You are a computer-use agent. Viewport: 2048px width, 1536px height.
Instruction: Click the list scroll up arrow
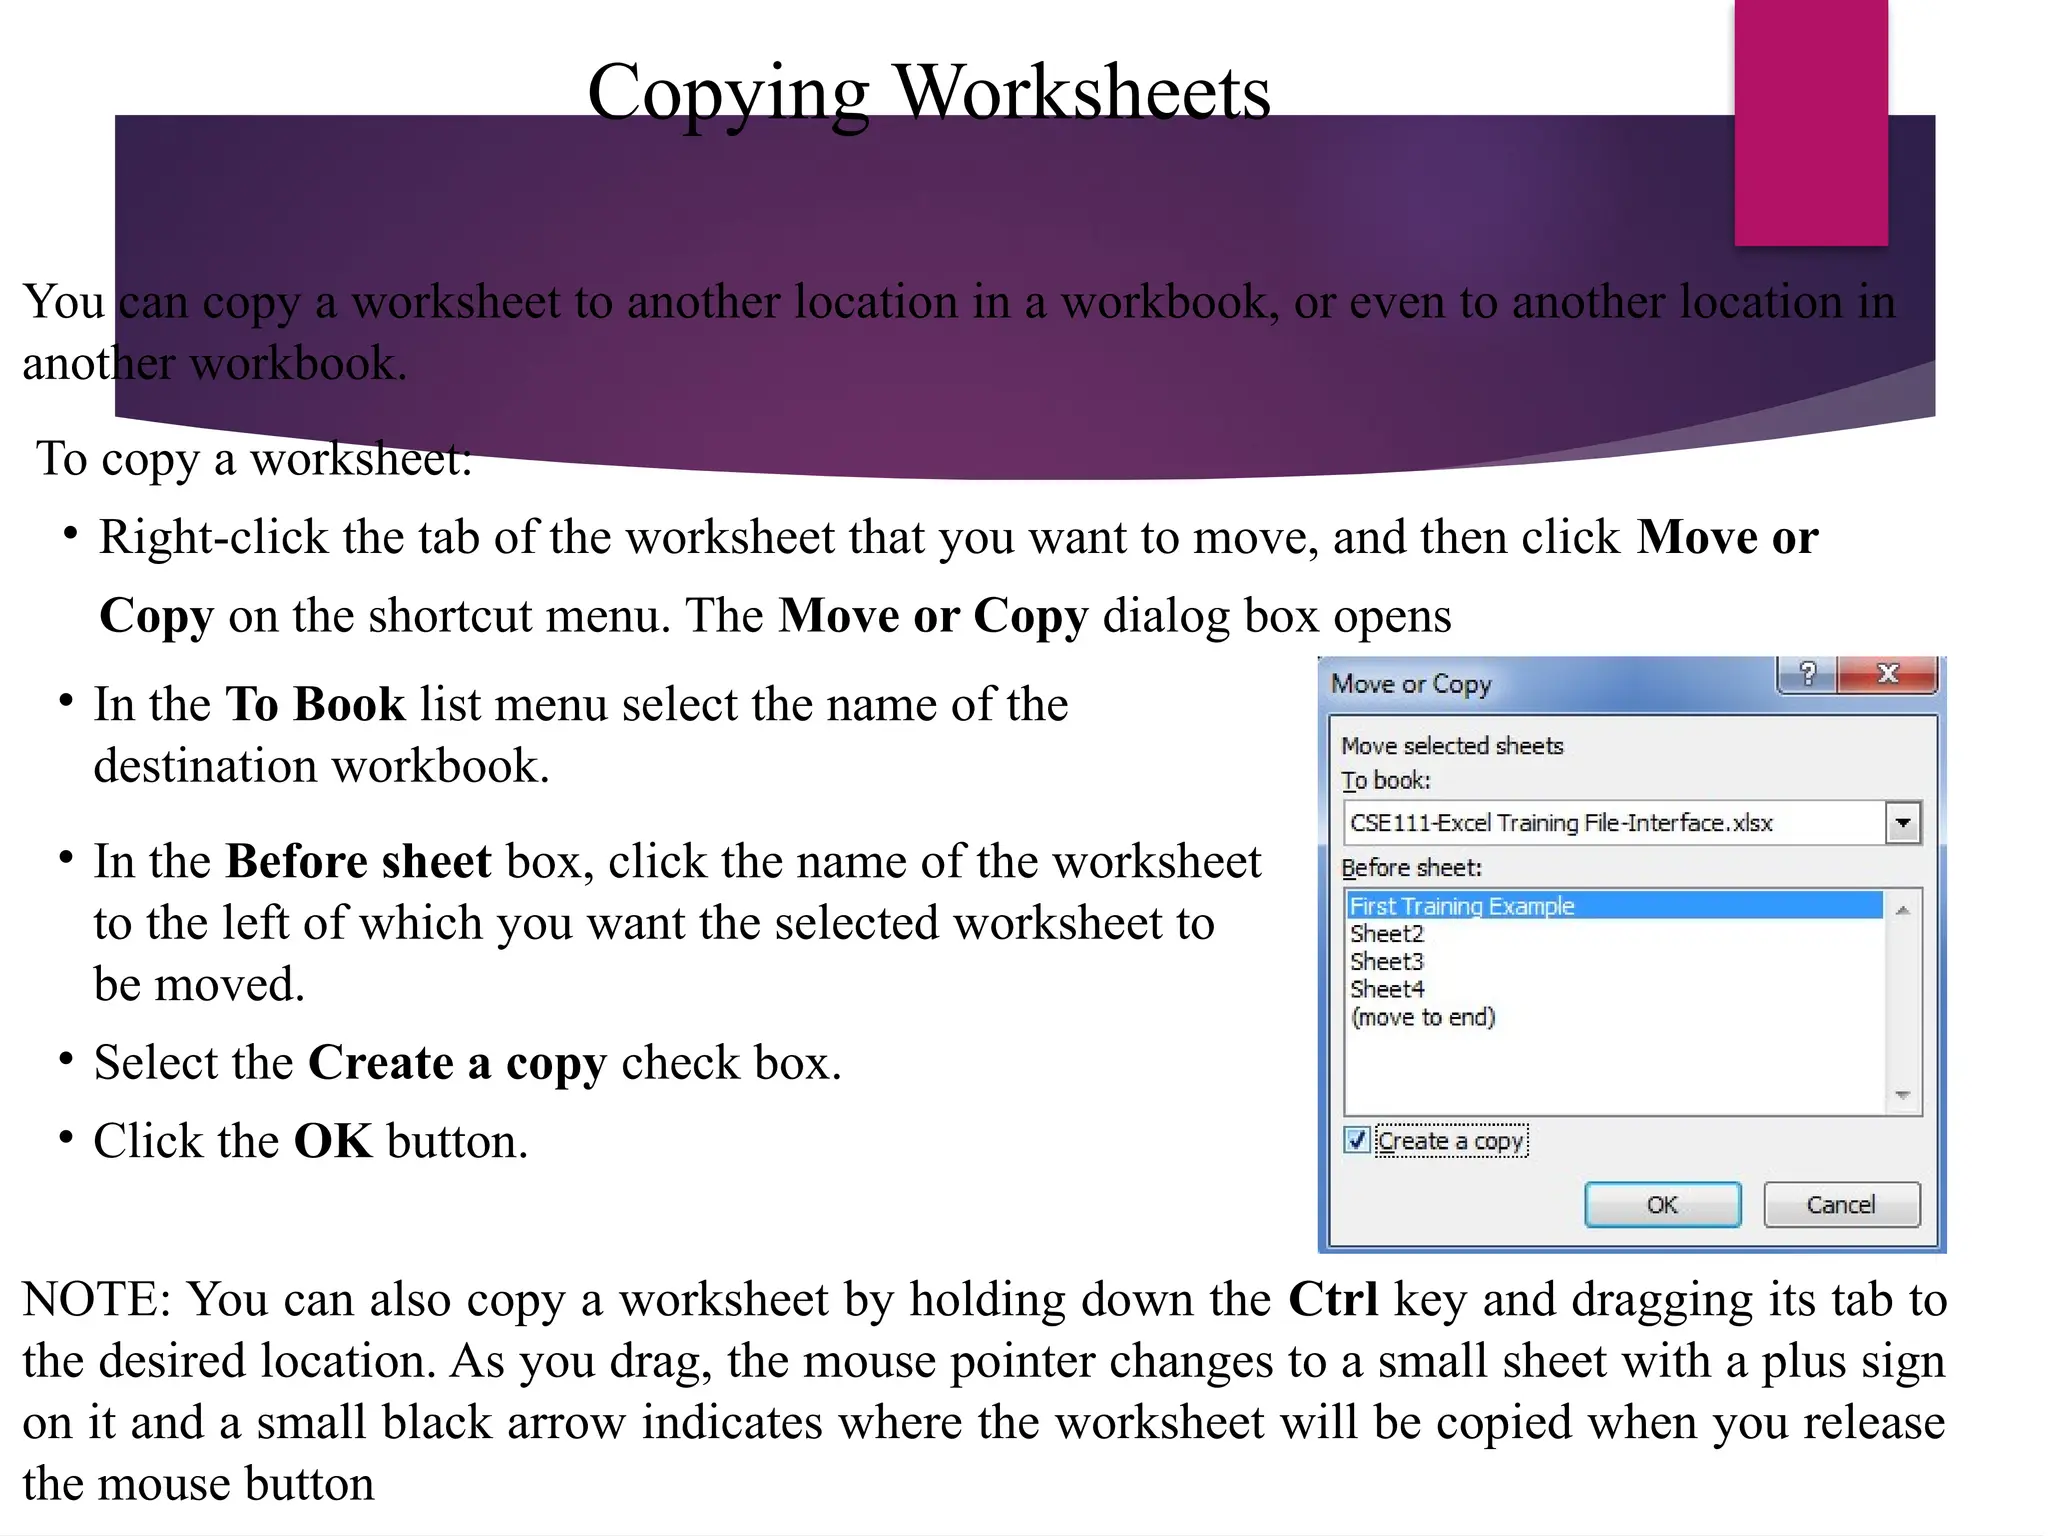tap(1902, 910)
